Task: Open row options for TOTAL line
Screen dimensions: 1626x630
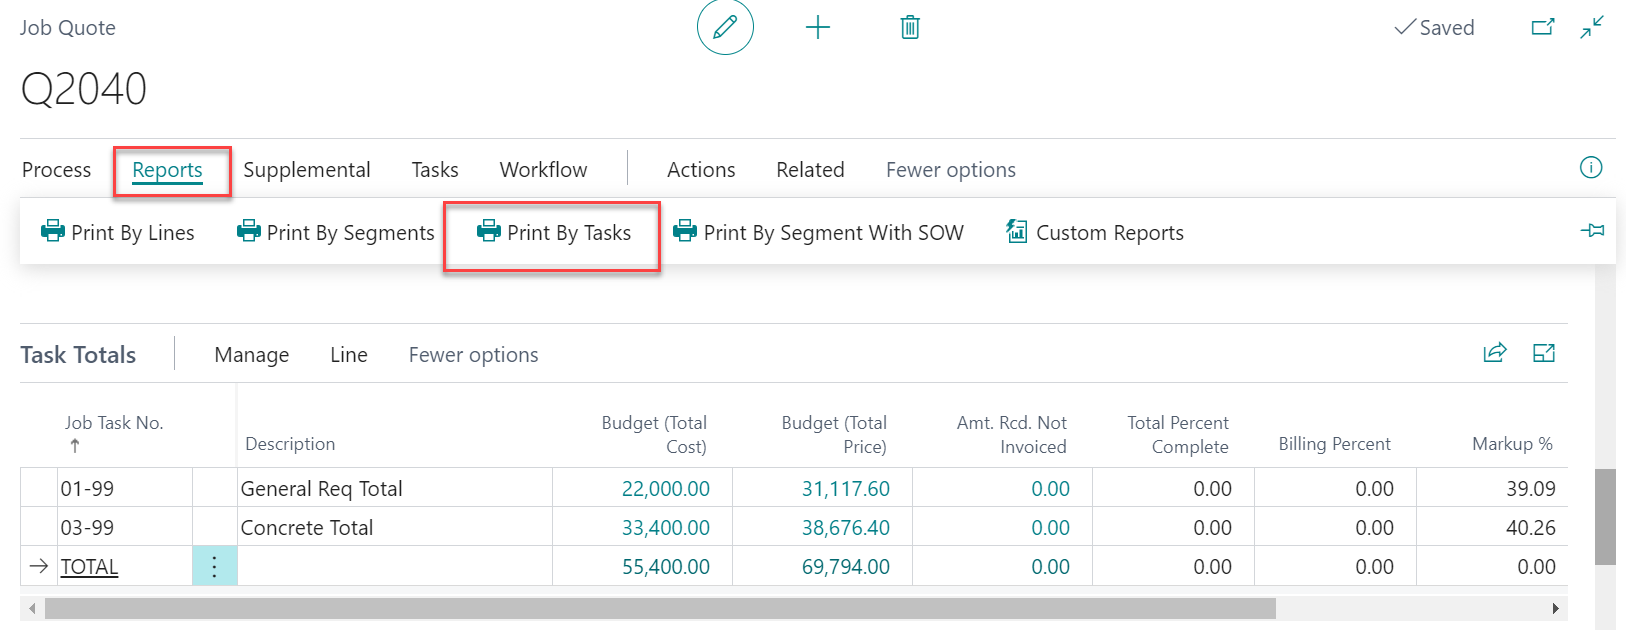Action: point(214,567)
